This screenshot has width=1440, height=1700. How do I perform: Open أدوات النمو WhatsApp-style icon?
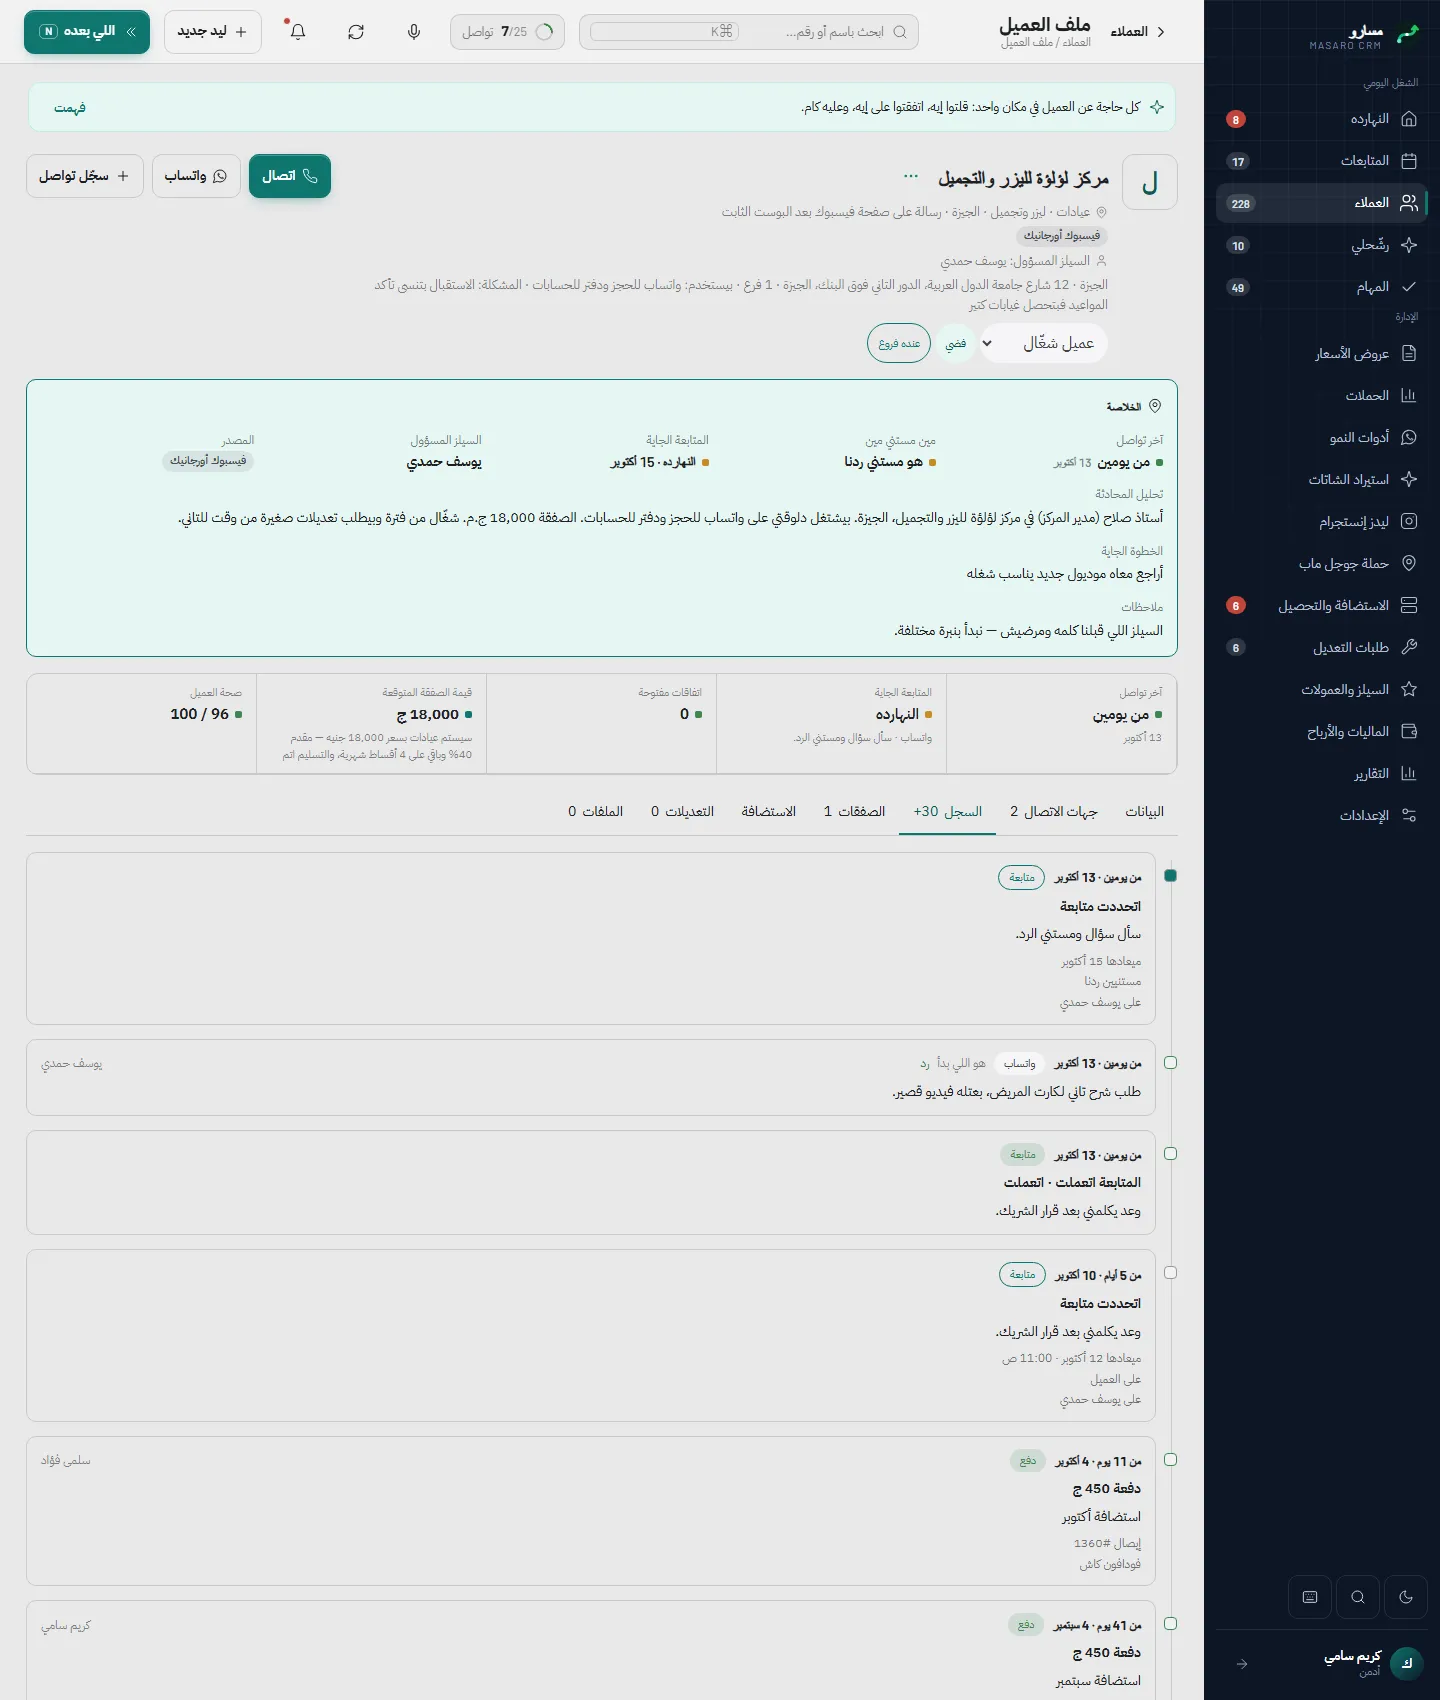click(x=1409, y=437)
